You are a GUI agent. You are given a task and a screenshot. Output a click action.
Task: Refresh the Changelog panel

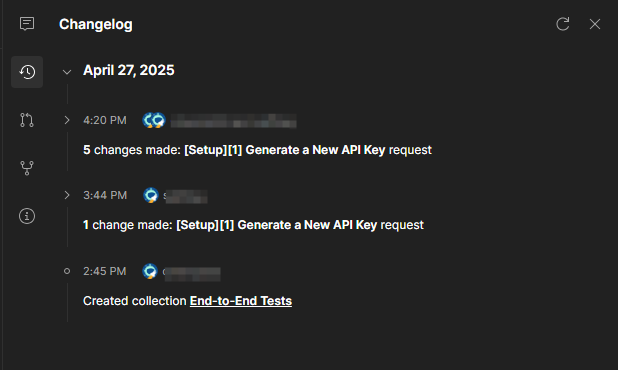point(563,24)
